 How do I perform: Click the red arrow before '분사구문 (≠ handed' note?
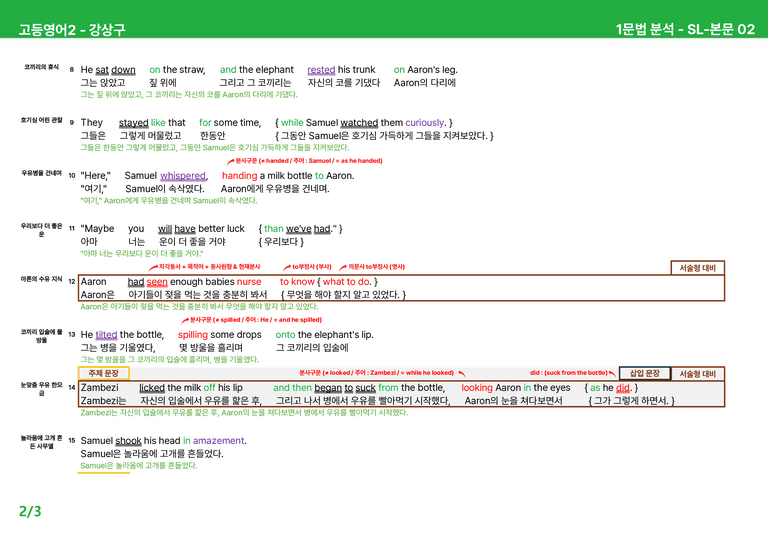pyautogui.click(x=231, y=162)
